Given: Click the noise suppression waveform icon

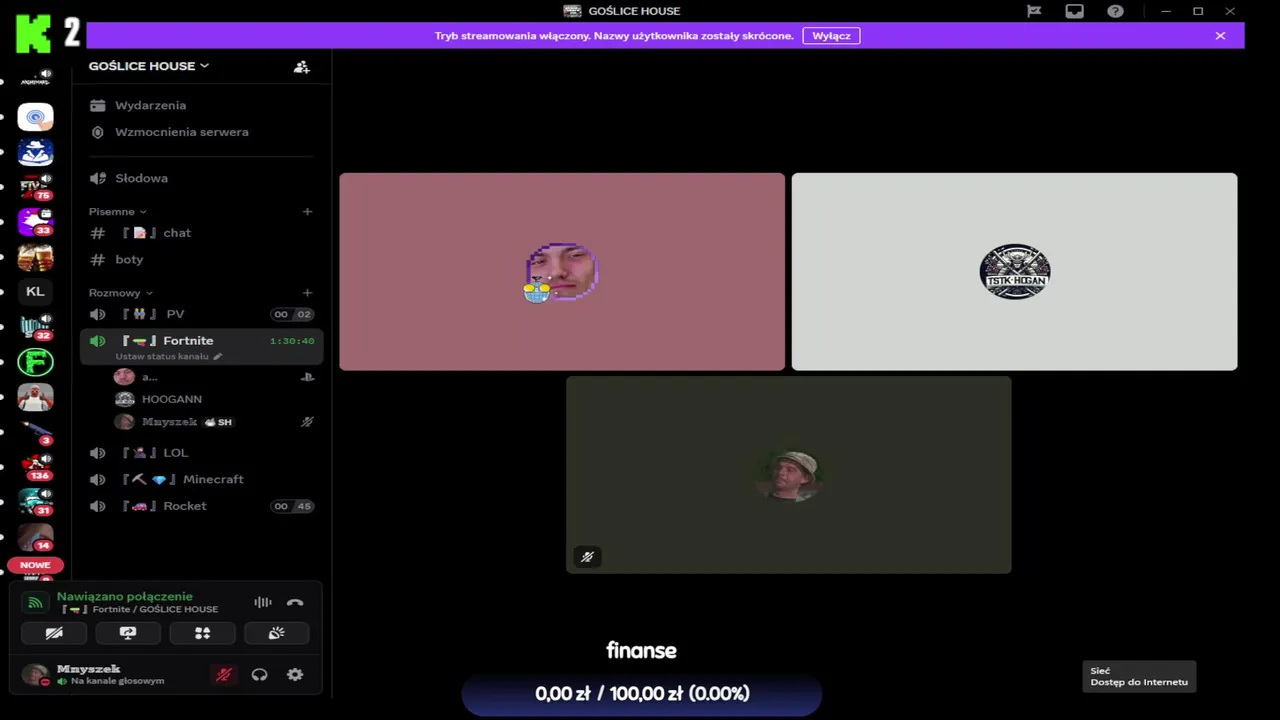Looking at the screenshot, I should pyautogui.click(x=262, y=602).
